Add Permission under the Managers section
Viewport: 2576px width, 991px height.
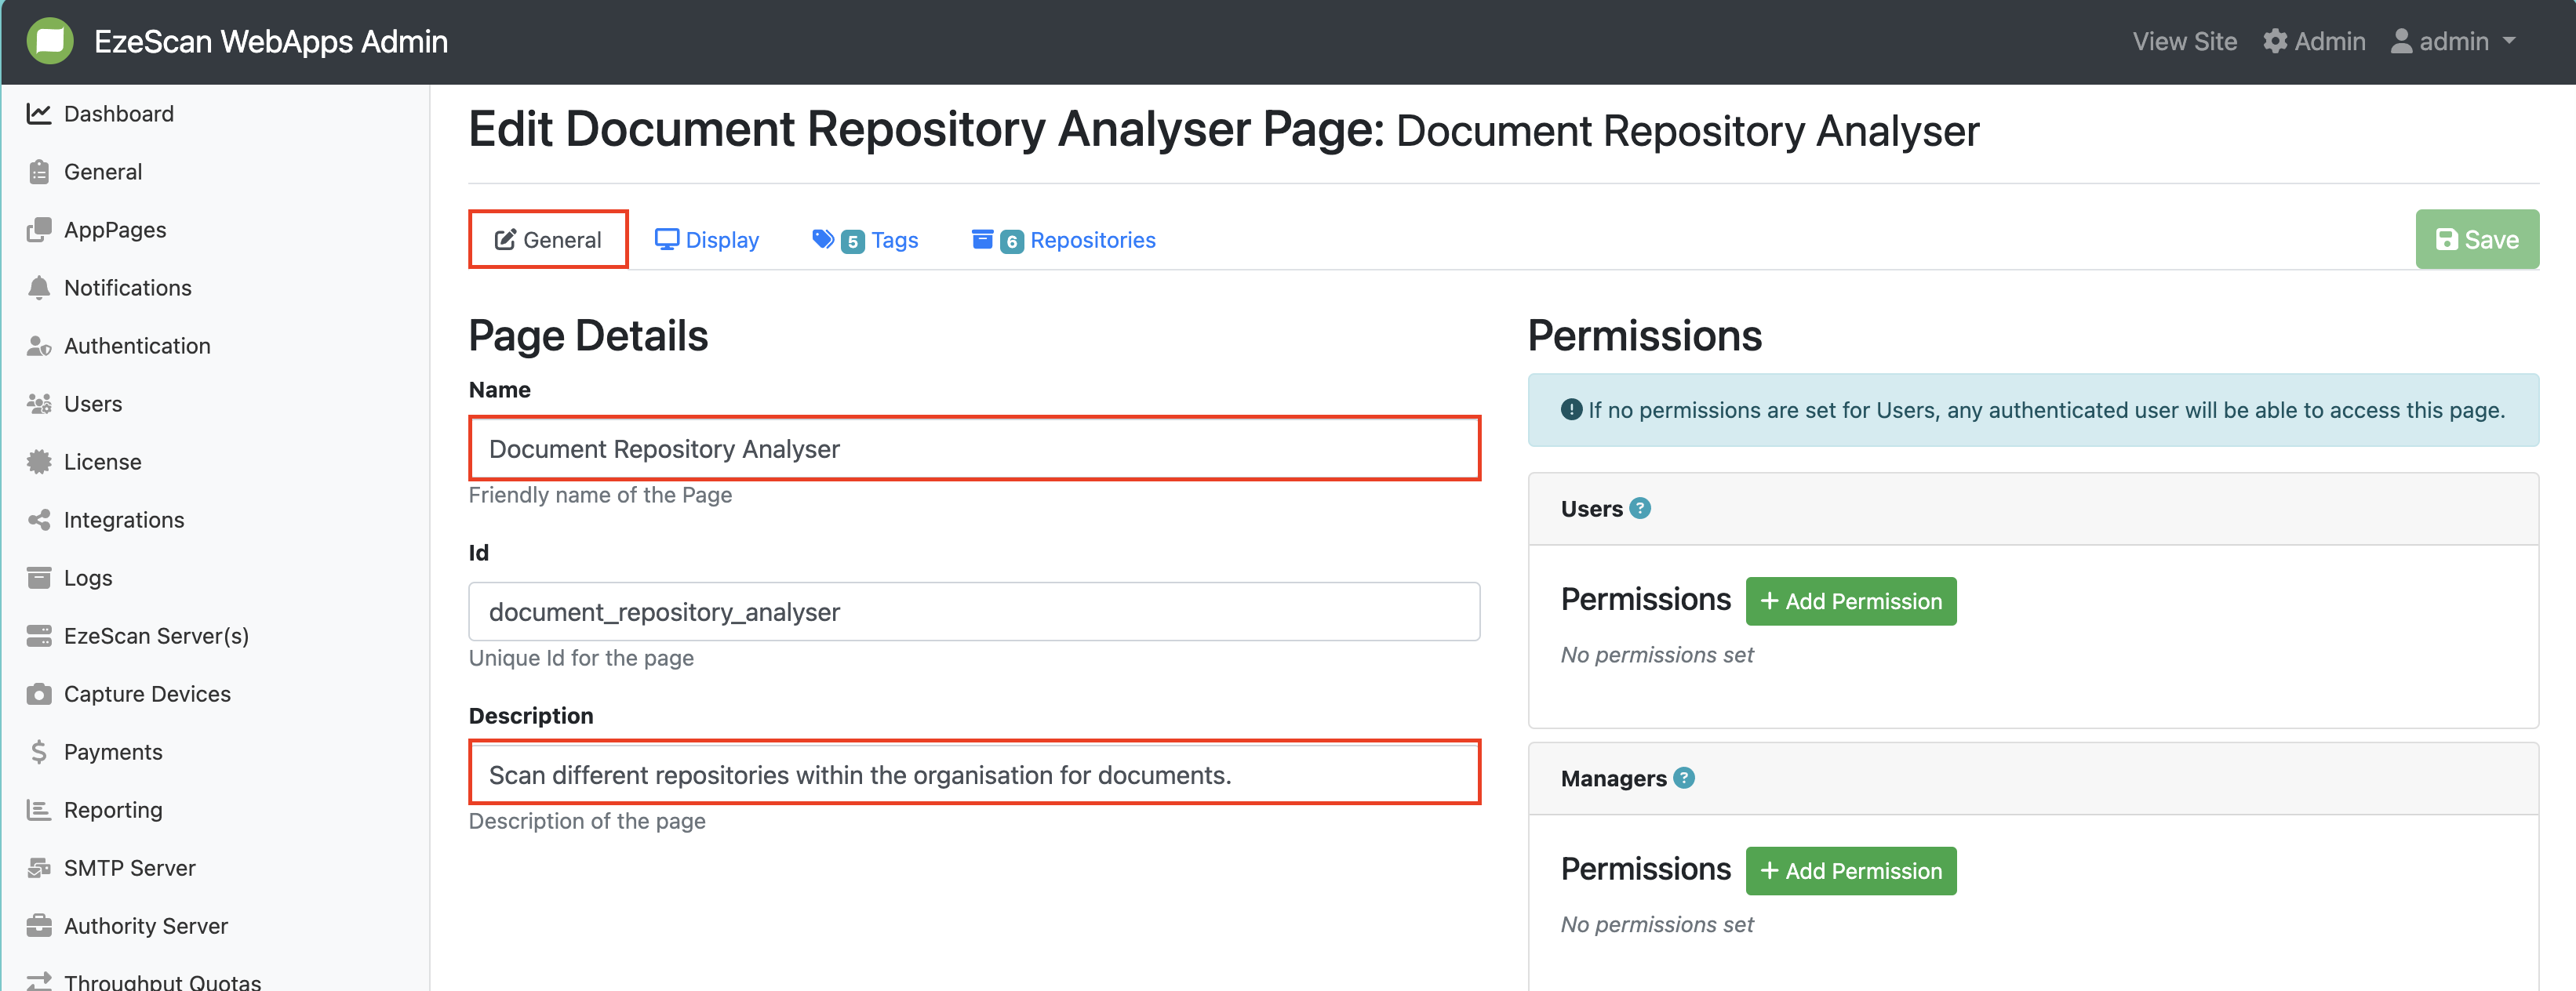pos(1850,871)
